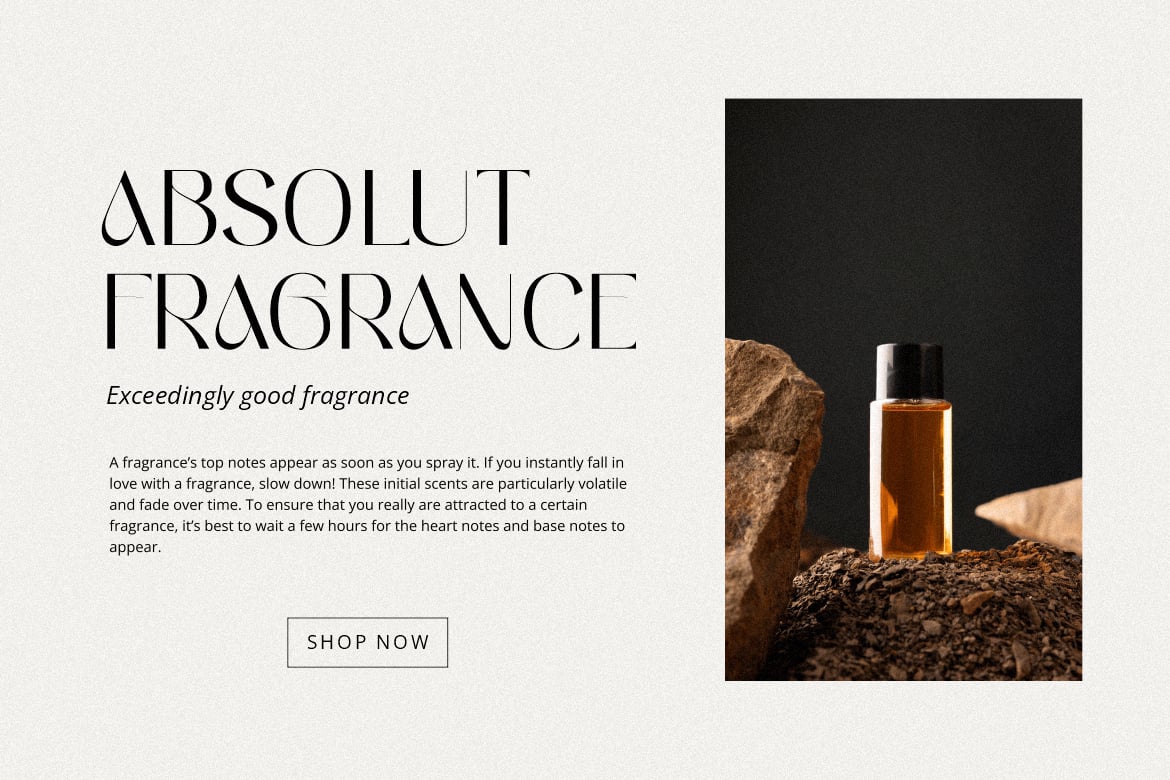Click the black cap of the bottle
Image resolution: width=1170 pixels, height=780 pixels.
point(910,372)
